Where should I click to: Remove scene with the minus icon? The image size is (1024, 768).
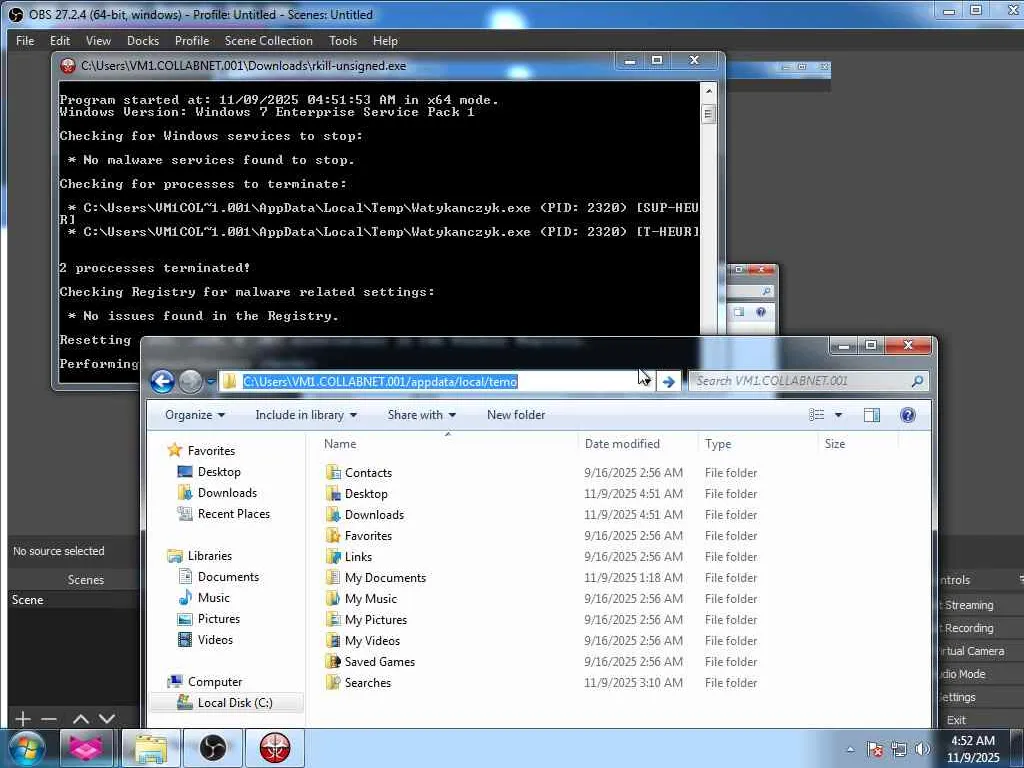click(49, 719)
